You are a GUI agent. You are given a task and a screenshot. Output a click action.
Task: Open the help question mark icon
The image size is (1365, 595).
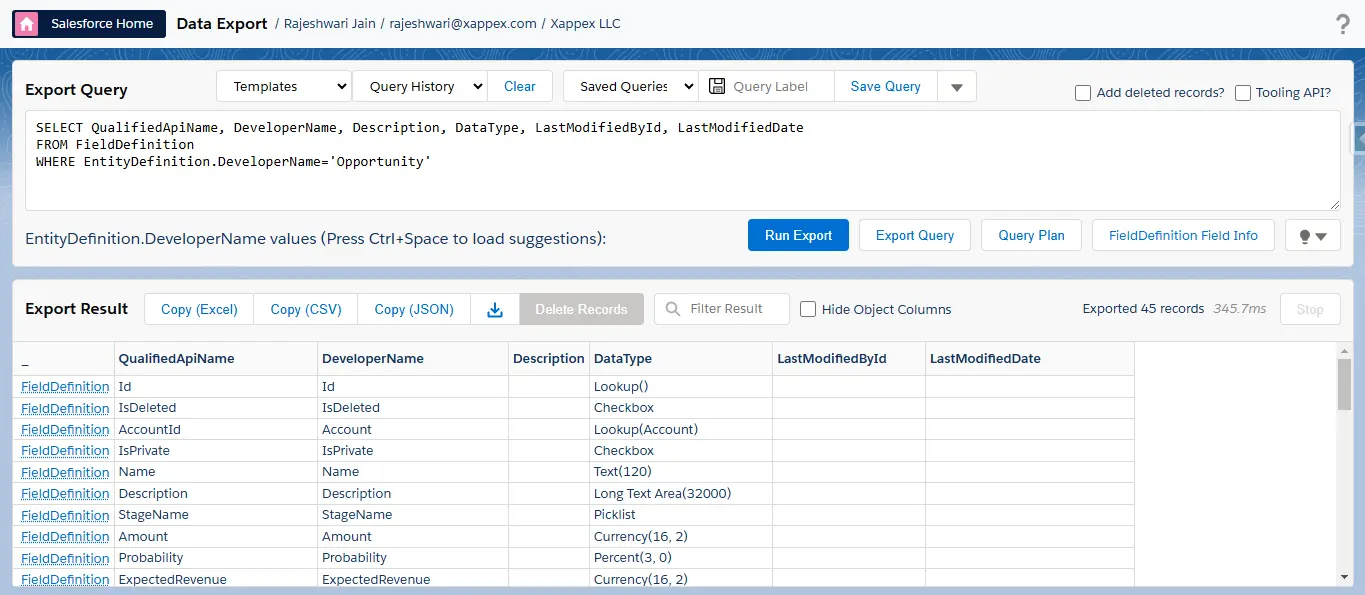(x=1343, y=25)
